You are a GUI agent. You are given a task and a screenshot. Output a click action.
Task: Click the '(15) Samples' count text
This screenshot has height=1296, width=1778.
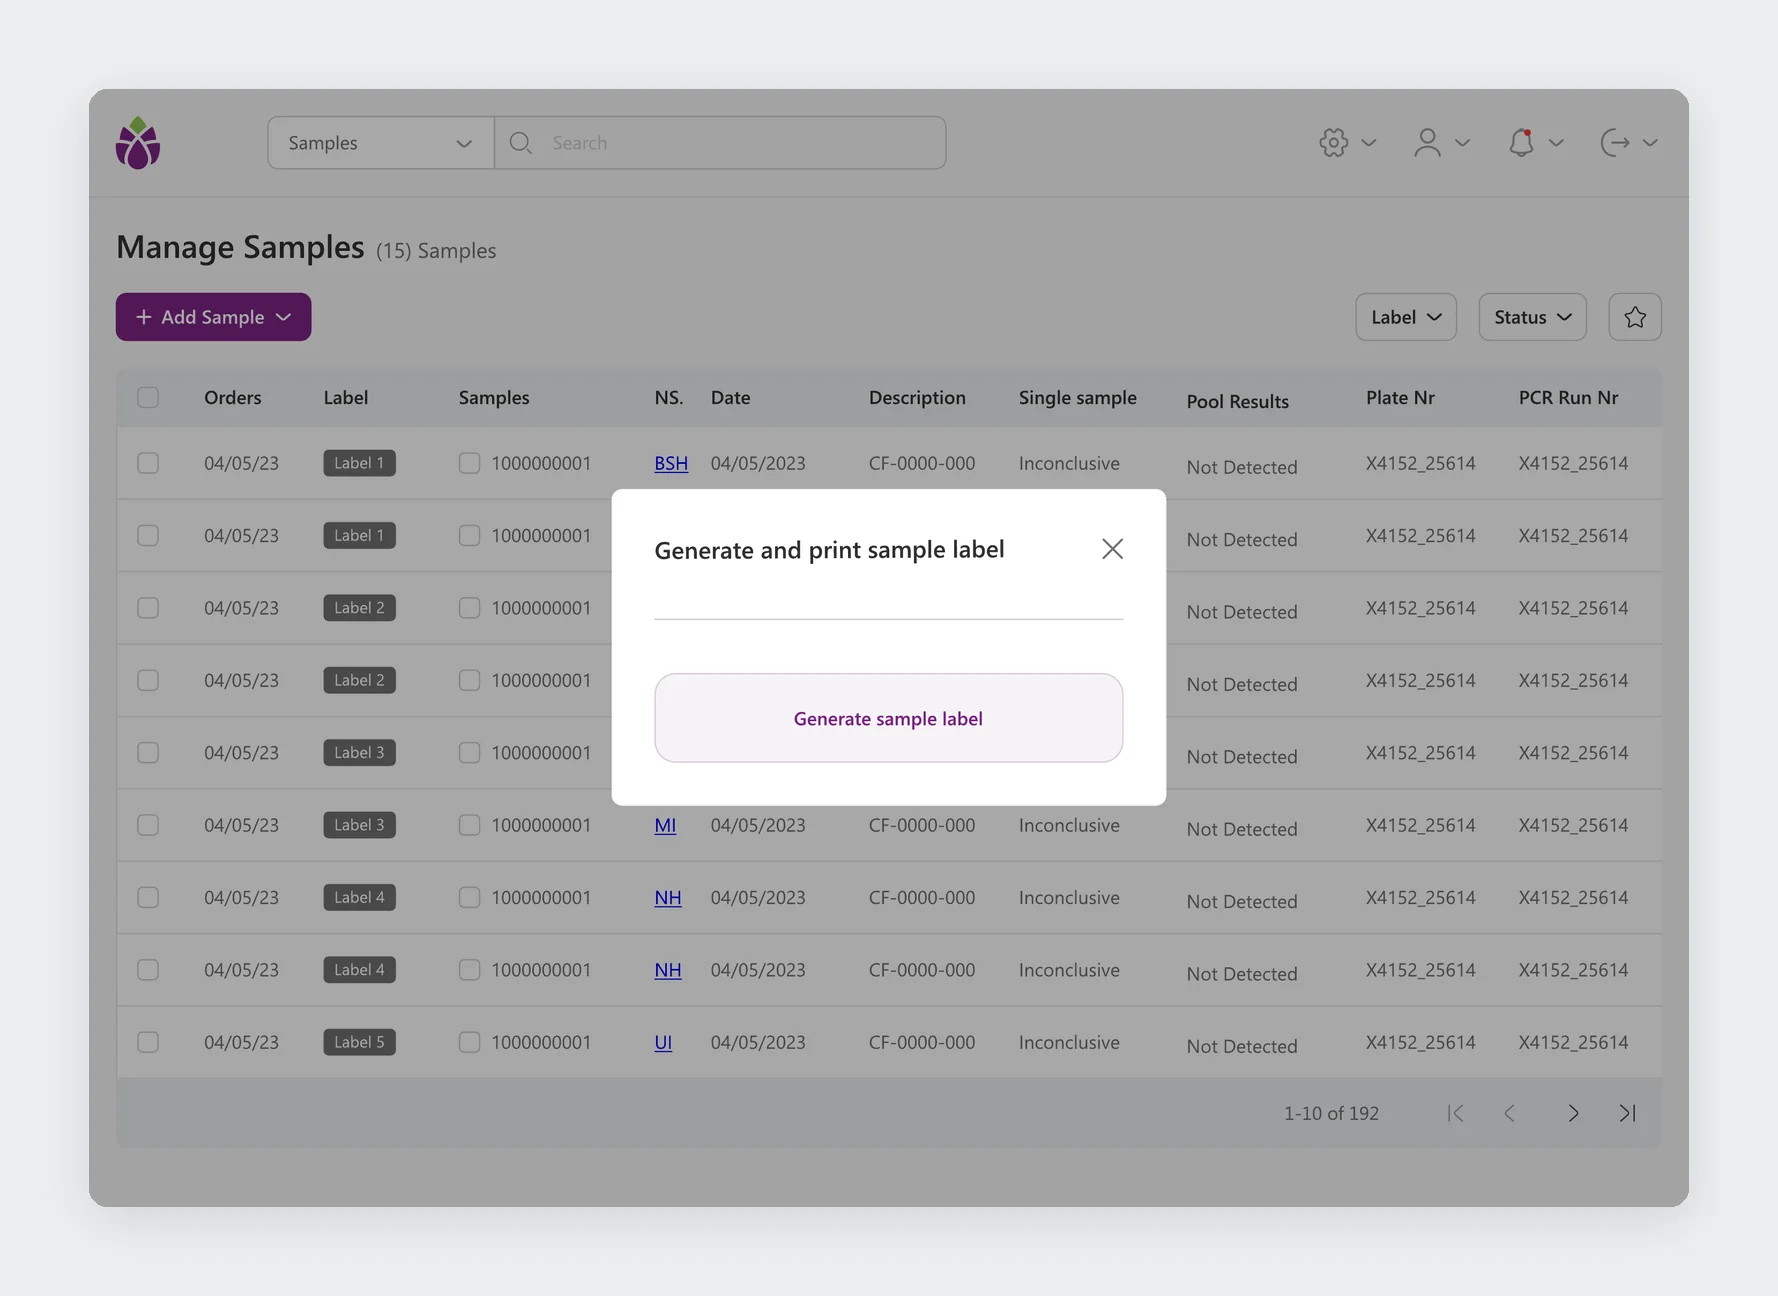(436, 250)
